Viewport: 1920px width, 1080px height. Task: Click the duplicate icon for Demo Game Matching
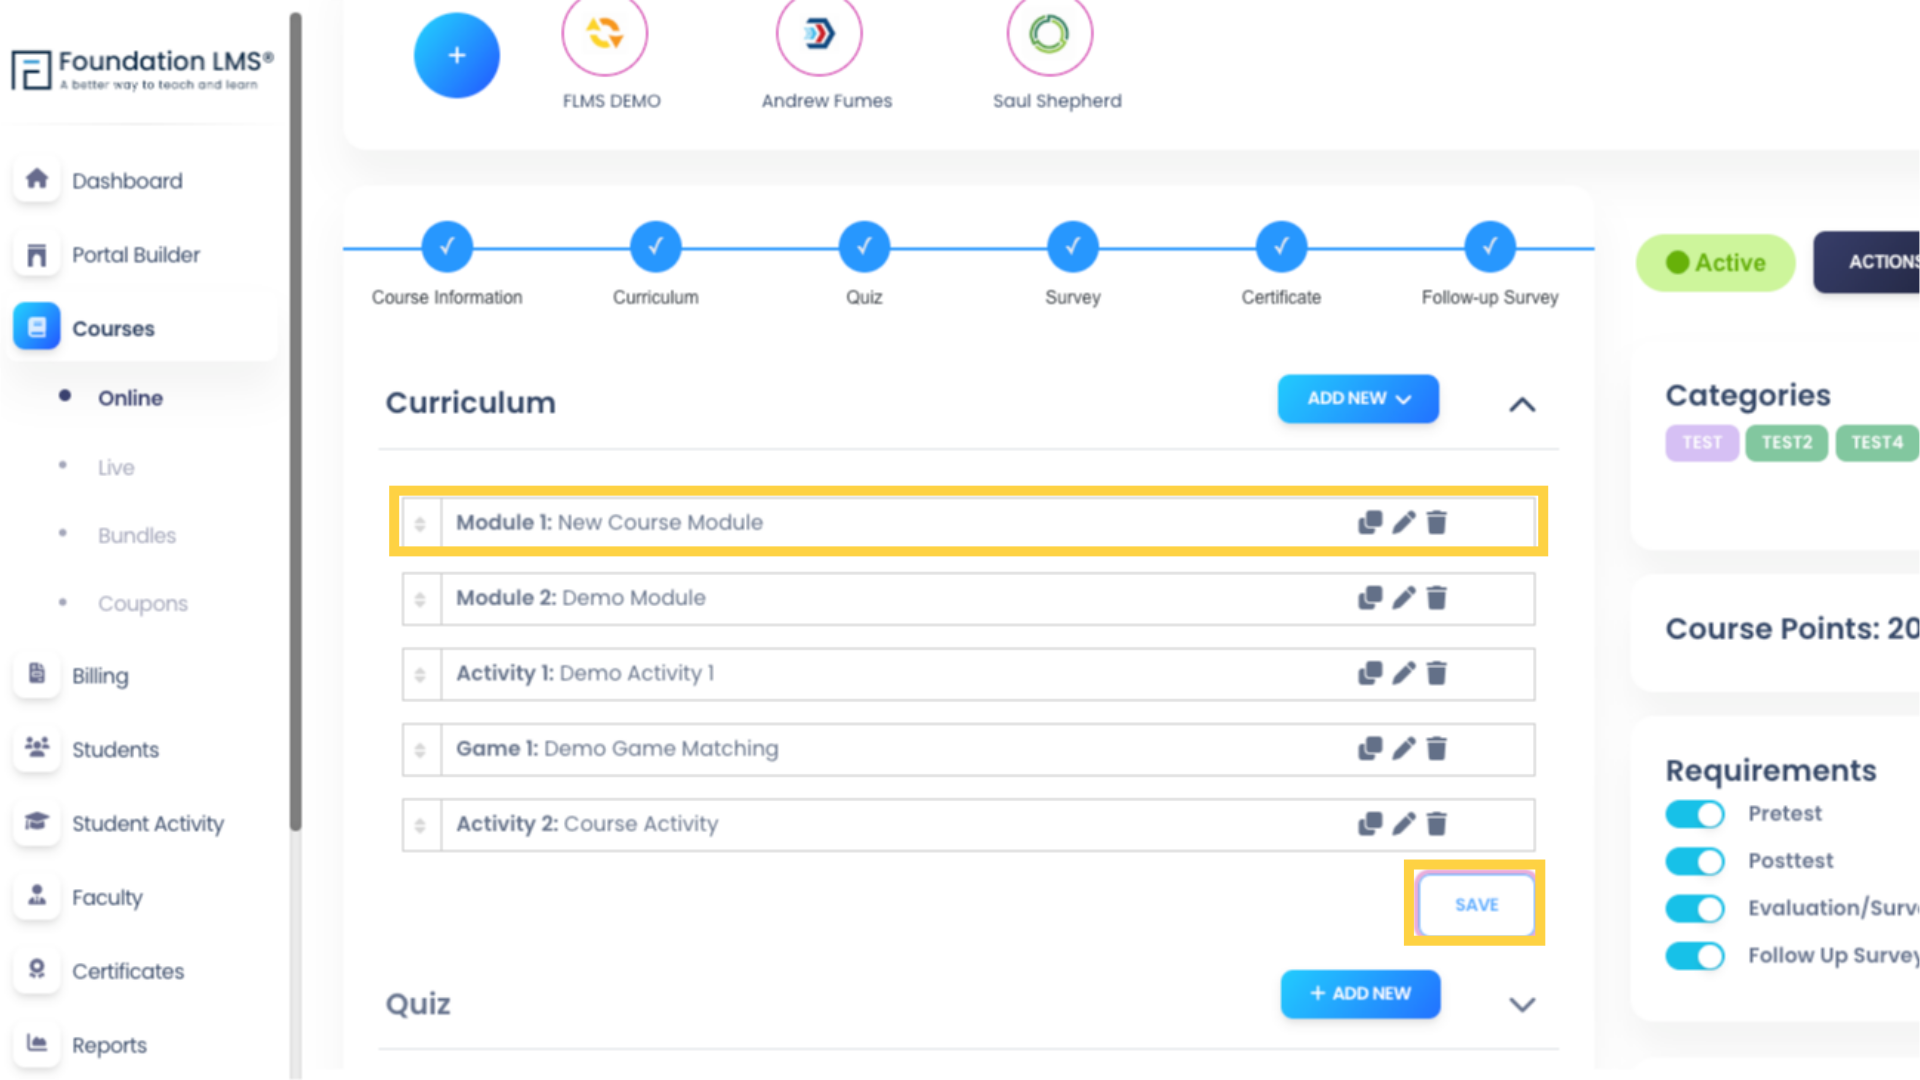click(1371, 748)
